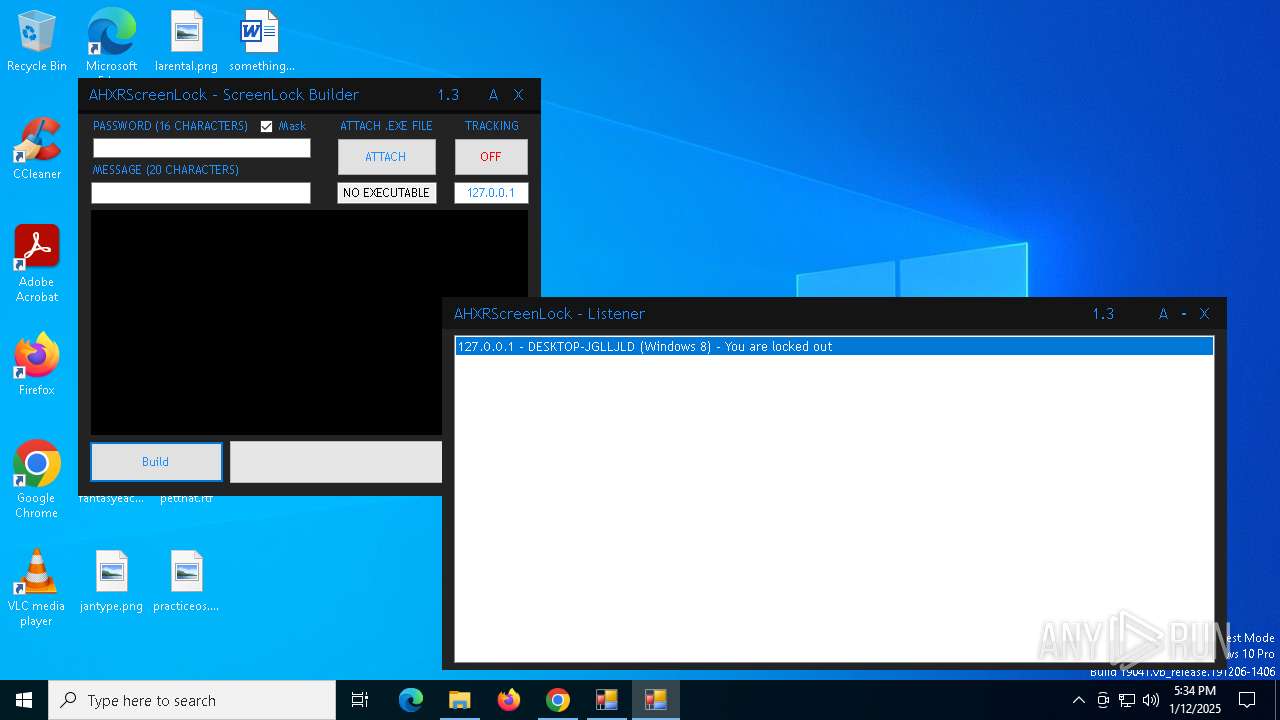Toggle tracking OFF button
The width and height of the screenshot is (1280, 720).
click(491, 157)
